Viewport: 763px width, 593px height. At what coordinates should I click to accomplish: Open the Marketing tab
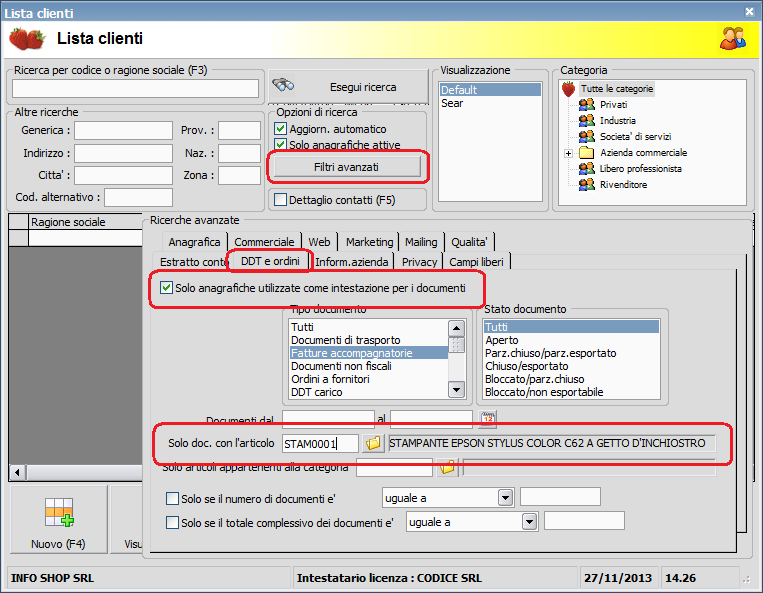[369, 242]
